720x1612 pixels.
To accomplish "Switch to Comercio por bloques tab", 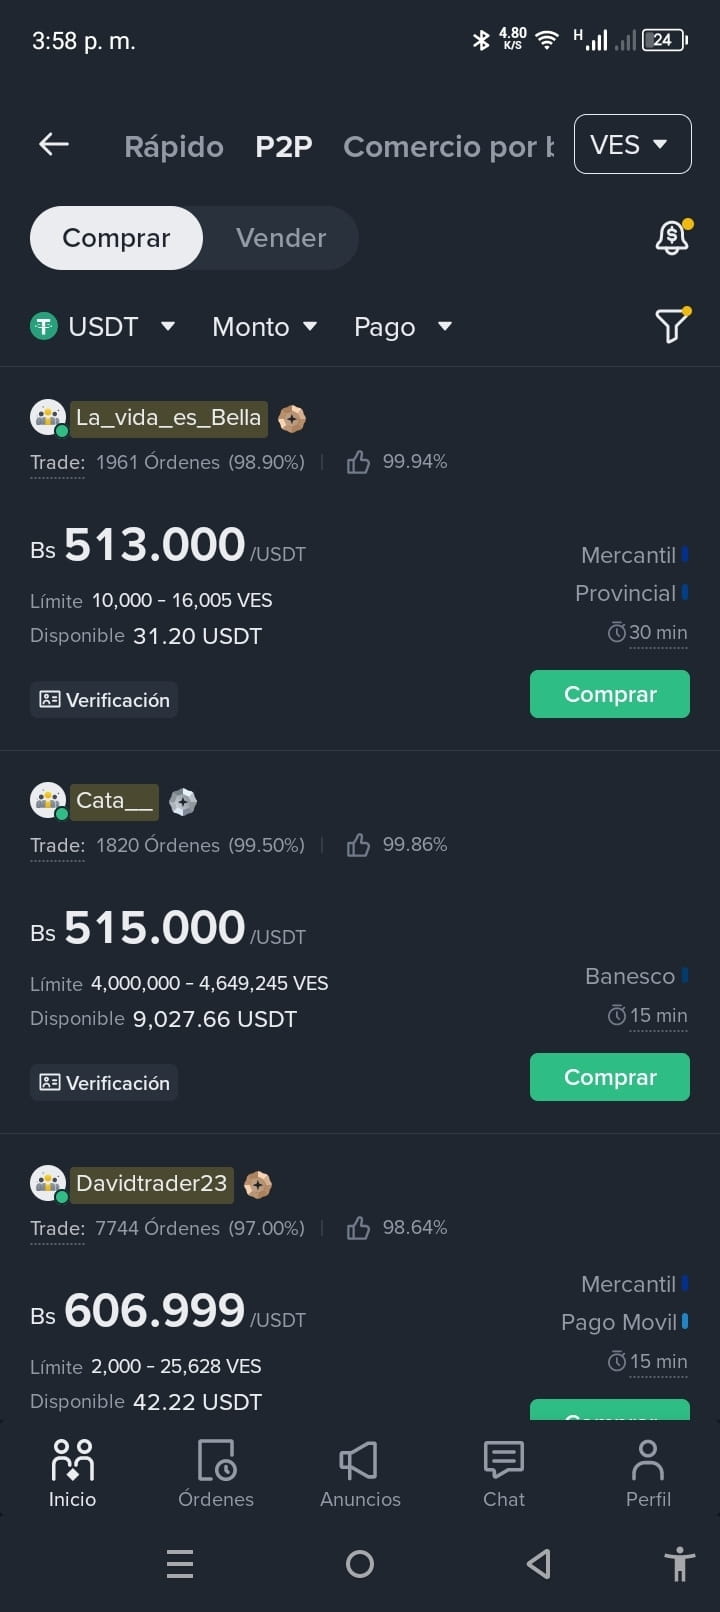I will coord(448,146).
